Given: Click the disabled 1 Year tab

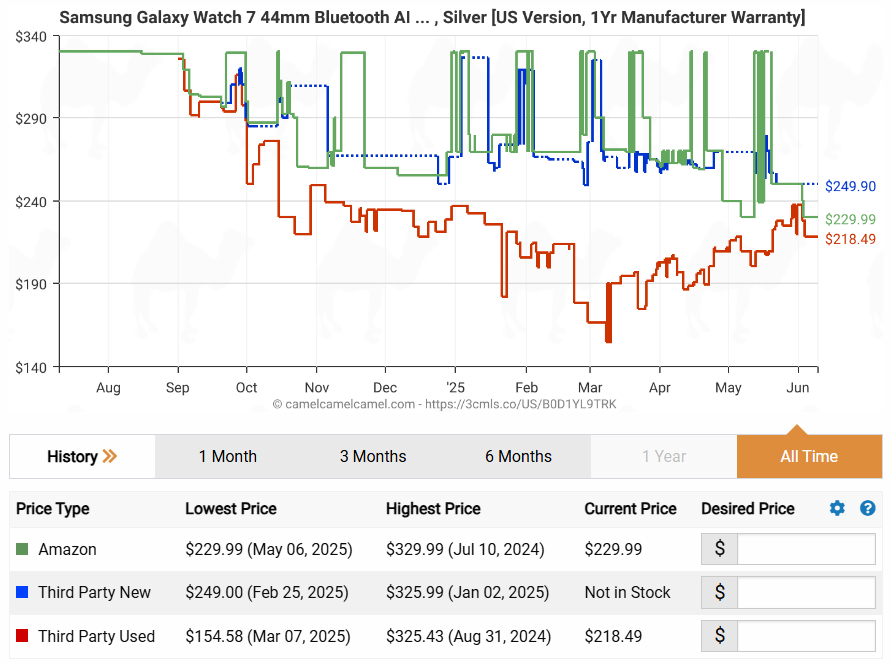Looking at the screenshot, I should (663, 457).
